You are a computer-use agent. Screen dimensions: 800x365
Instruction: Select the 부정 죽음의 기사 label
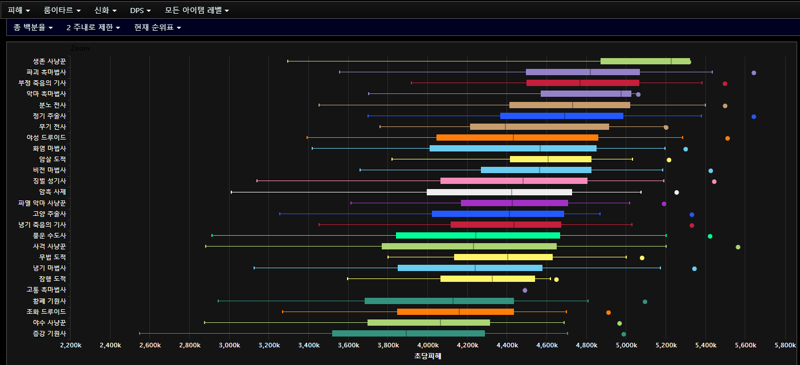point(42,83)
